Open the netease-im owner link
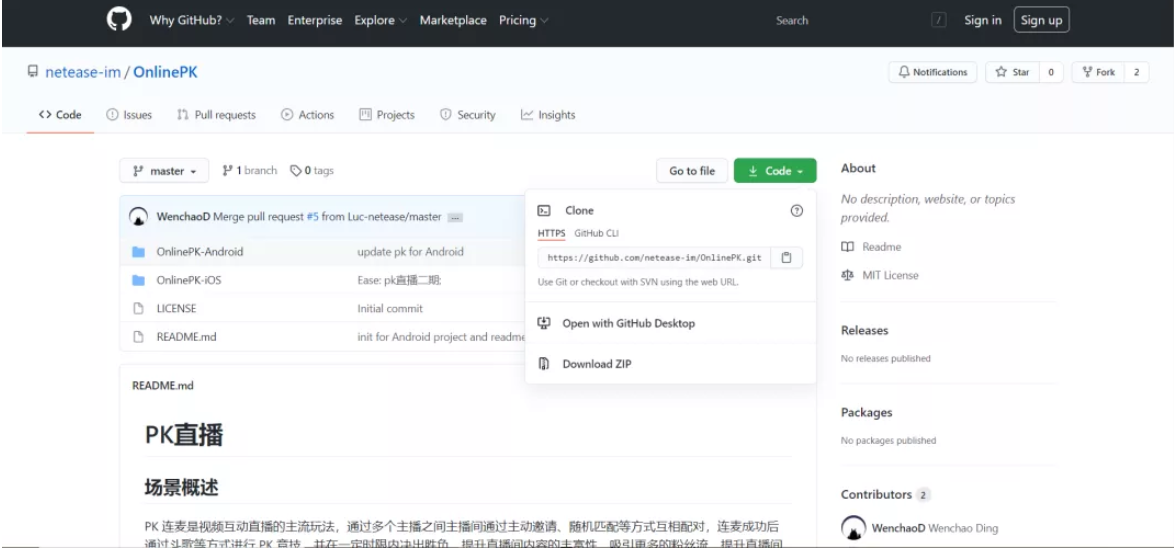The height and width of the screenshot is (551, 1174). click(x=83, y=73)
